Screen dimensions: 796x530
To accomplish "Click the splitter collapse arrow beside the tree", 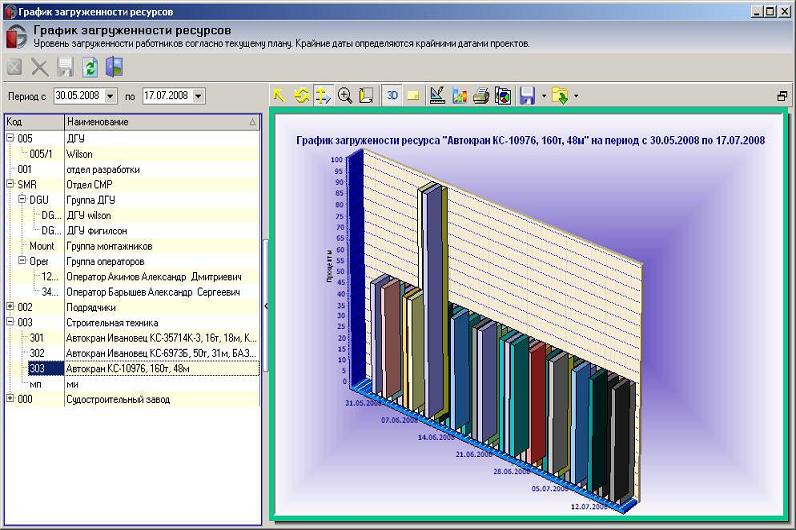I will [x=266, y=306].
